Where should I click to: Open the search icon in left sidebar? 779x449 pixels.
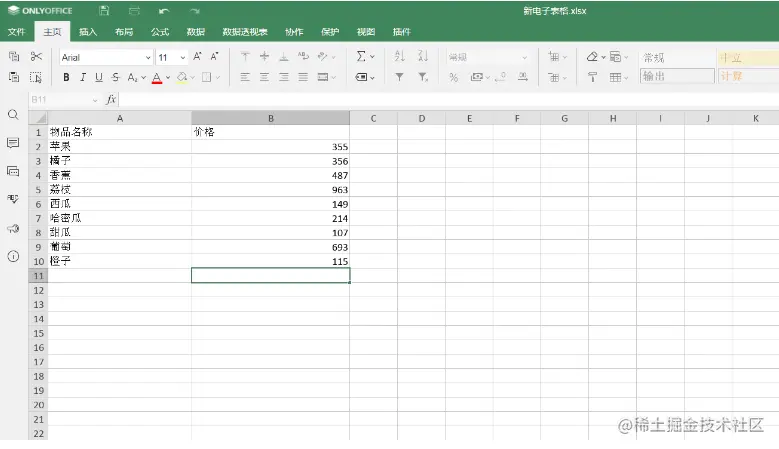click(13, 115)
